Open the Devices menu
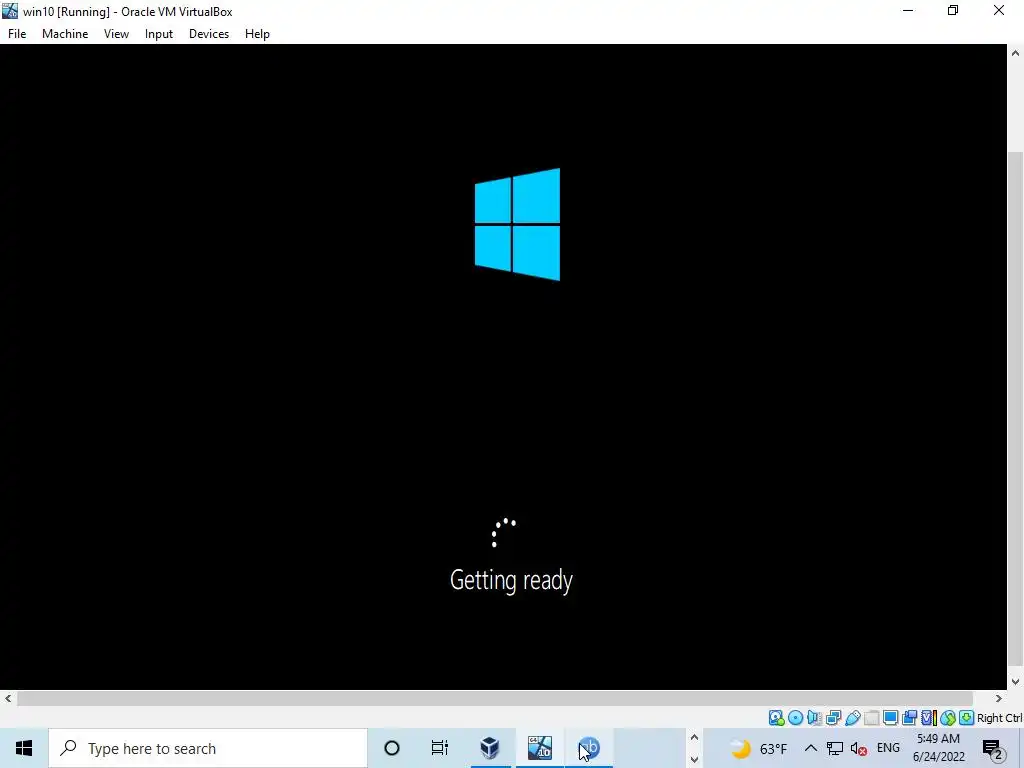 click(209, 34)
